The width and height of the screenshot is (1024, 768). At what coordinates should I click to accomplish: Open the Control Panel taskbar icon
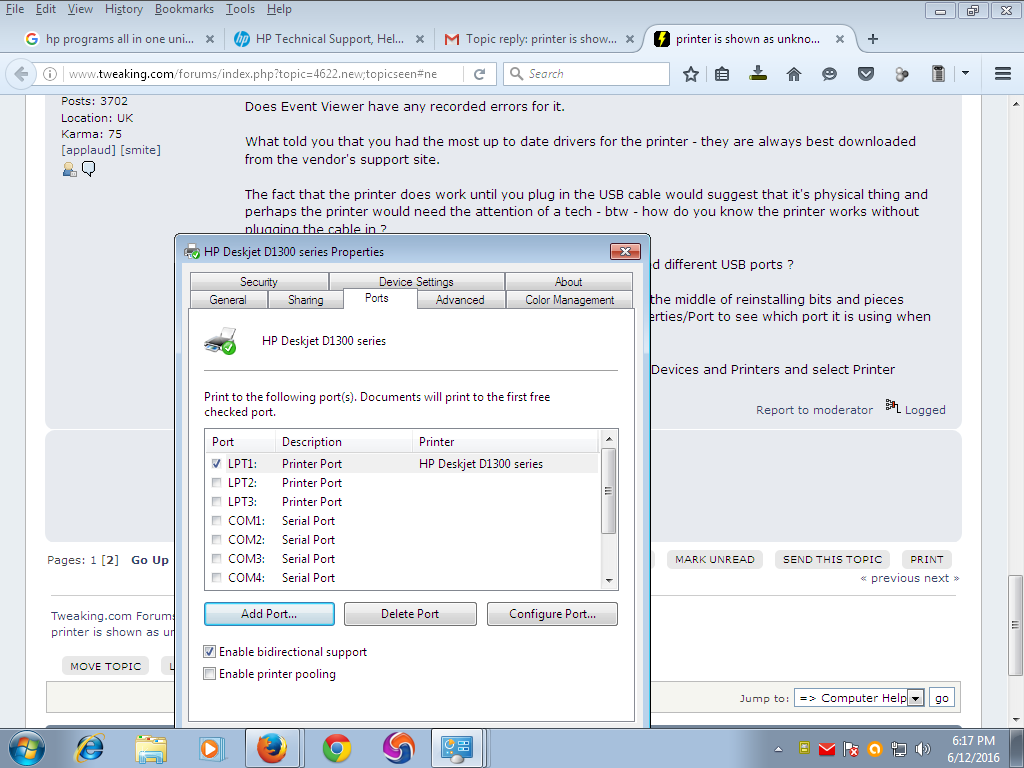click(x=456, y=748)
